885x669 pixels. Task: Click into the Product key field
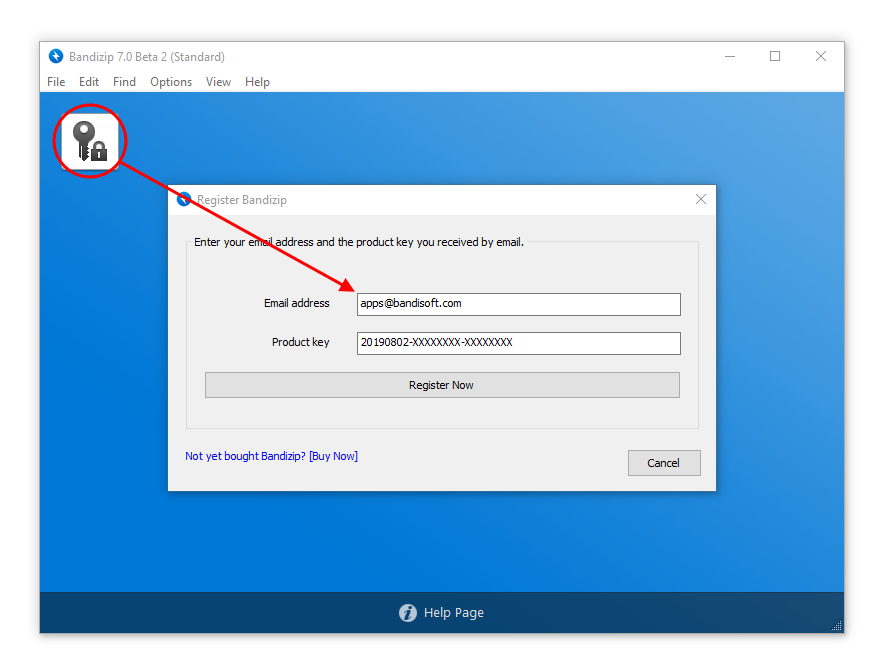518,343
